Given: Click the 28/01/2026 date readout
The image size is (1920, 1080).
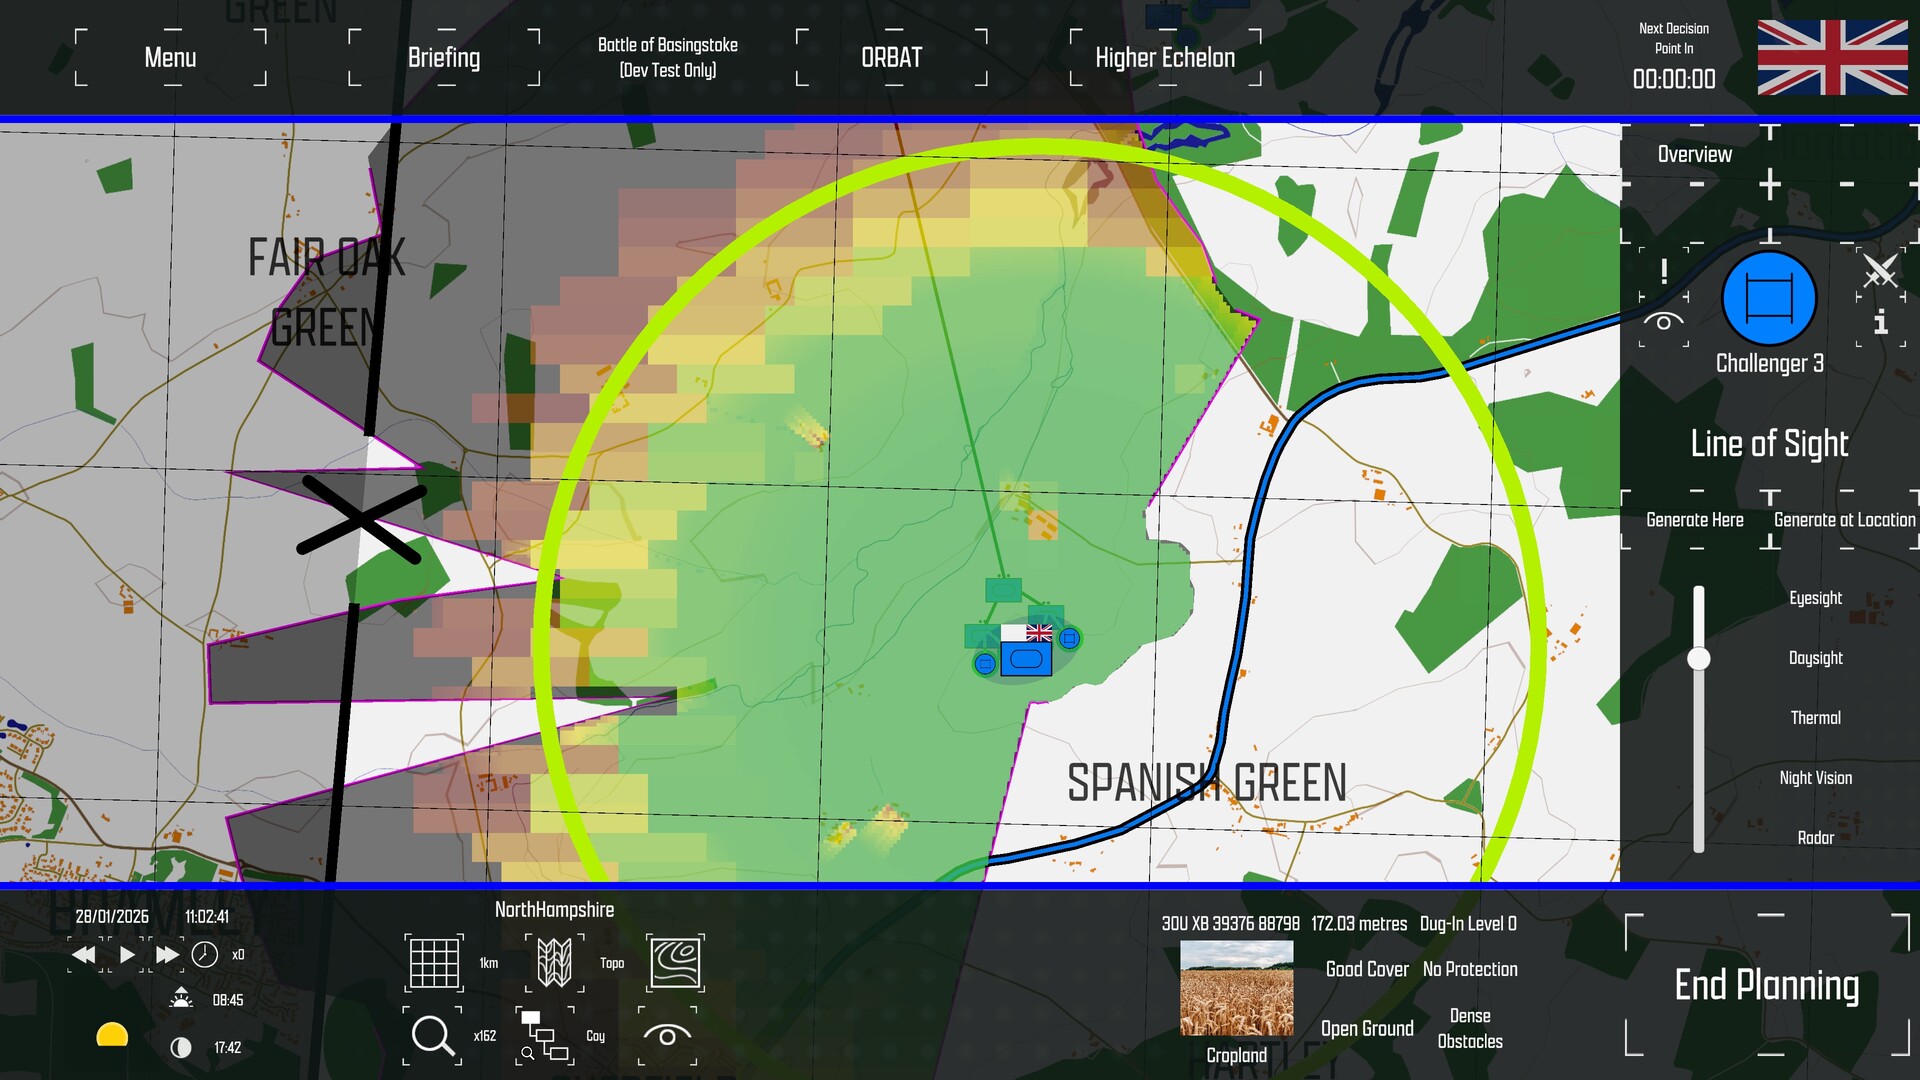Looking at the screenshot, I should coord(112,917).
